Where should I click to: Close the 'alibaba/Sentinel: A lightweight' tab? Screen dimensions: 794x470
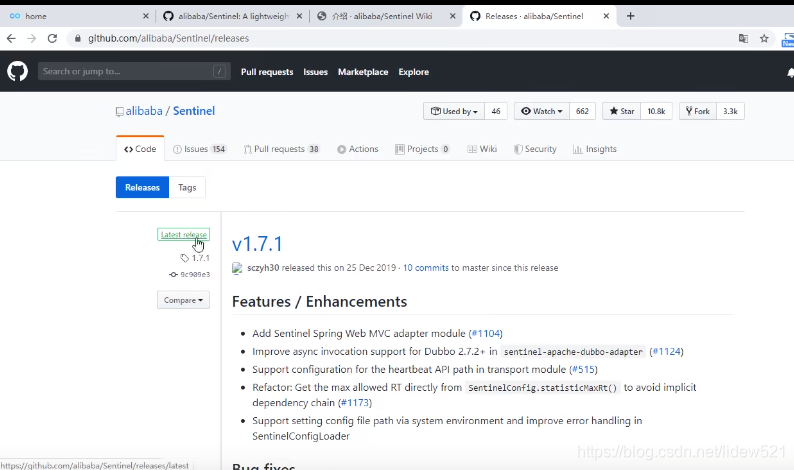point(299,16)
